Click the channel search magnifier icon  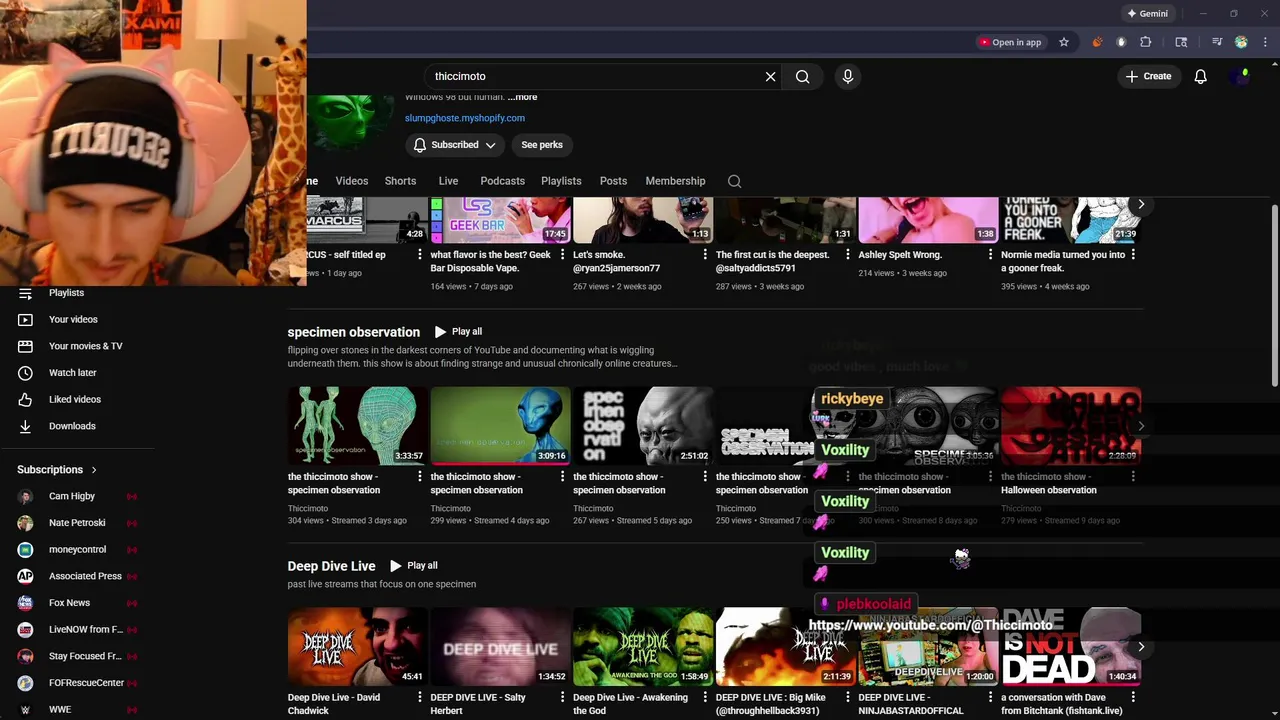(734, 181)
